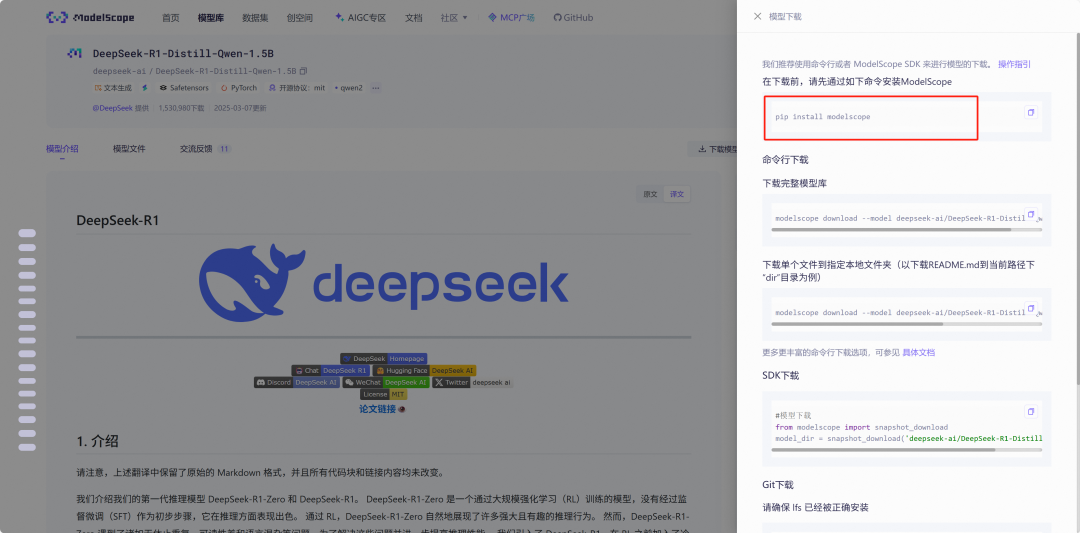Click the 1,530,980下载 download count
This screenshot has height=533, width=1080.
click(182, 108)
